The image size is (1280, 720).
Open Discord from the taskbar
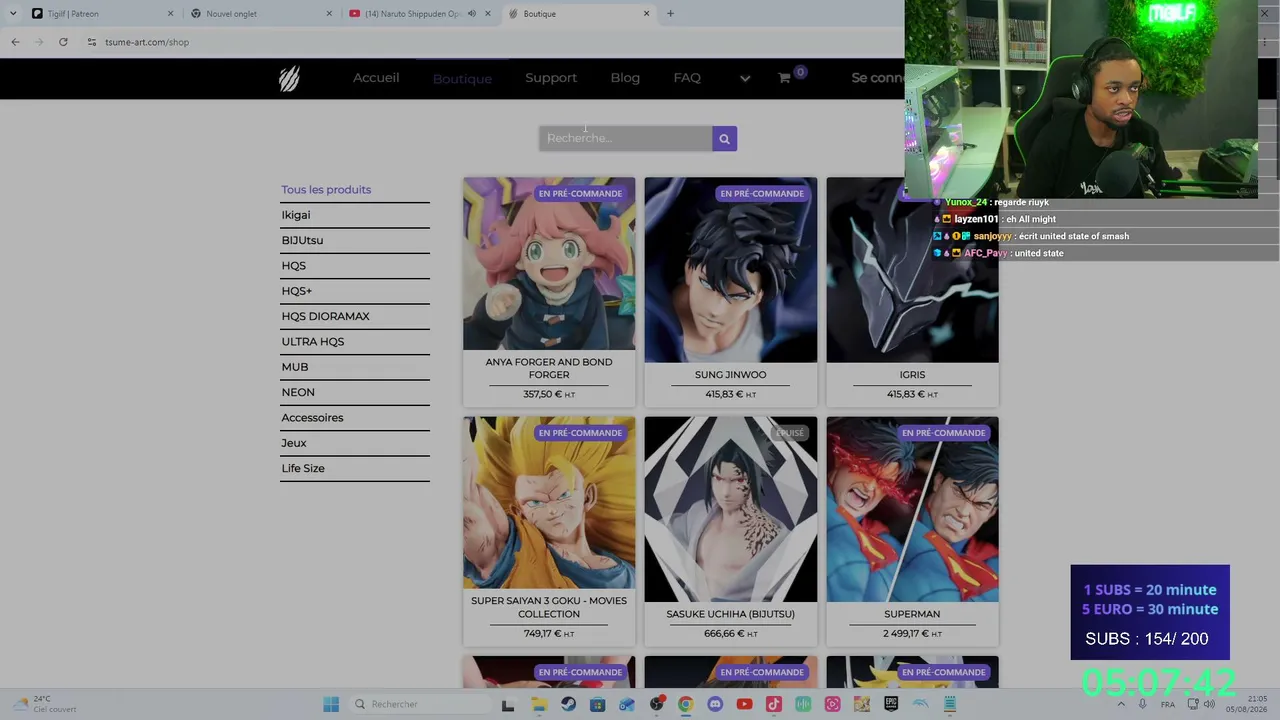tap(715, 704)
